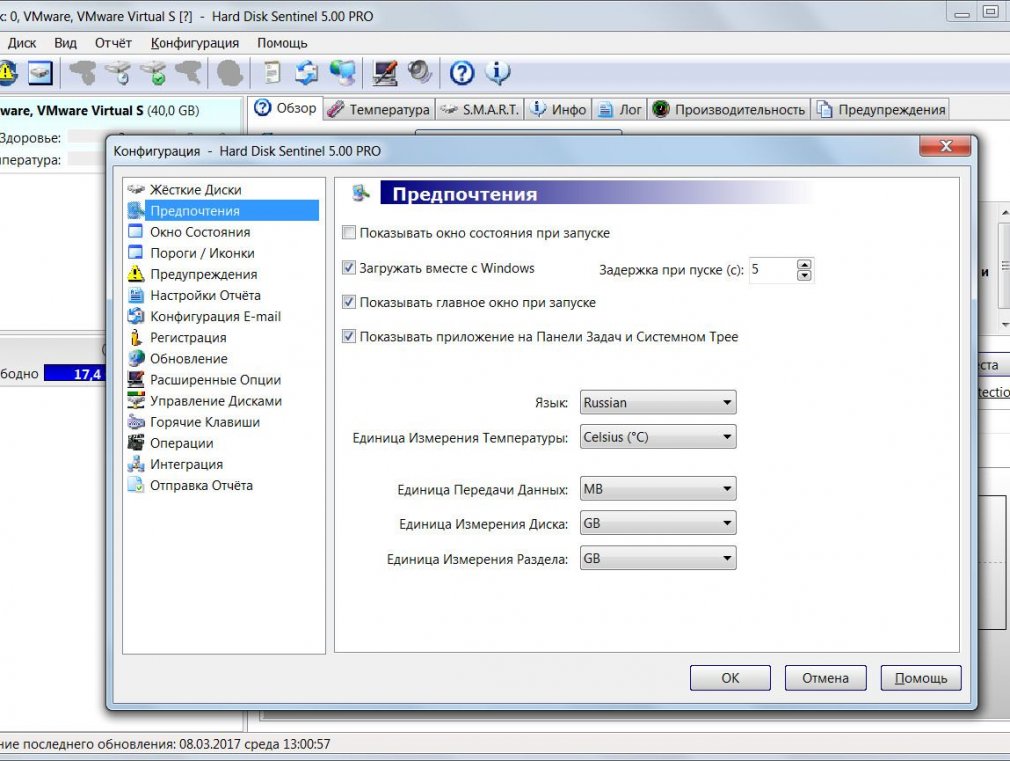The height and width of the screenshot is (761, 1010).
Task: Click the speaker sound toolbar icon
Action: pos(419,72)
